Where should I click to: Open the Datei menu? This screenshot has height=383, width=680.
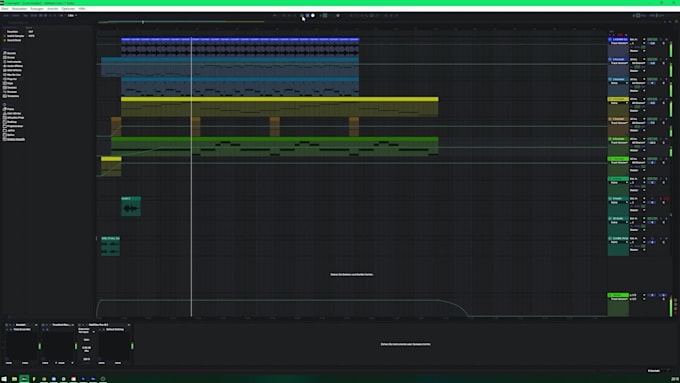coord(5,9)
